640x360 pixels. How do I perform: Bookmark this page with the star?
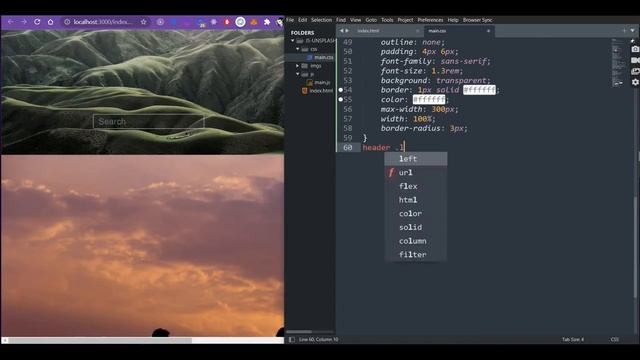[143, 22]
